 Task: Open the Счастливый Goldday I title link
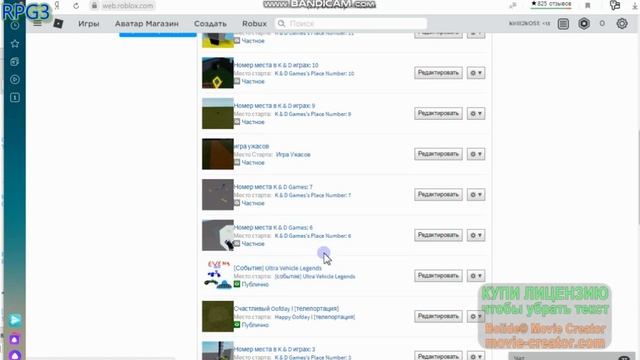point(286,309)
